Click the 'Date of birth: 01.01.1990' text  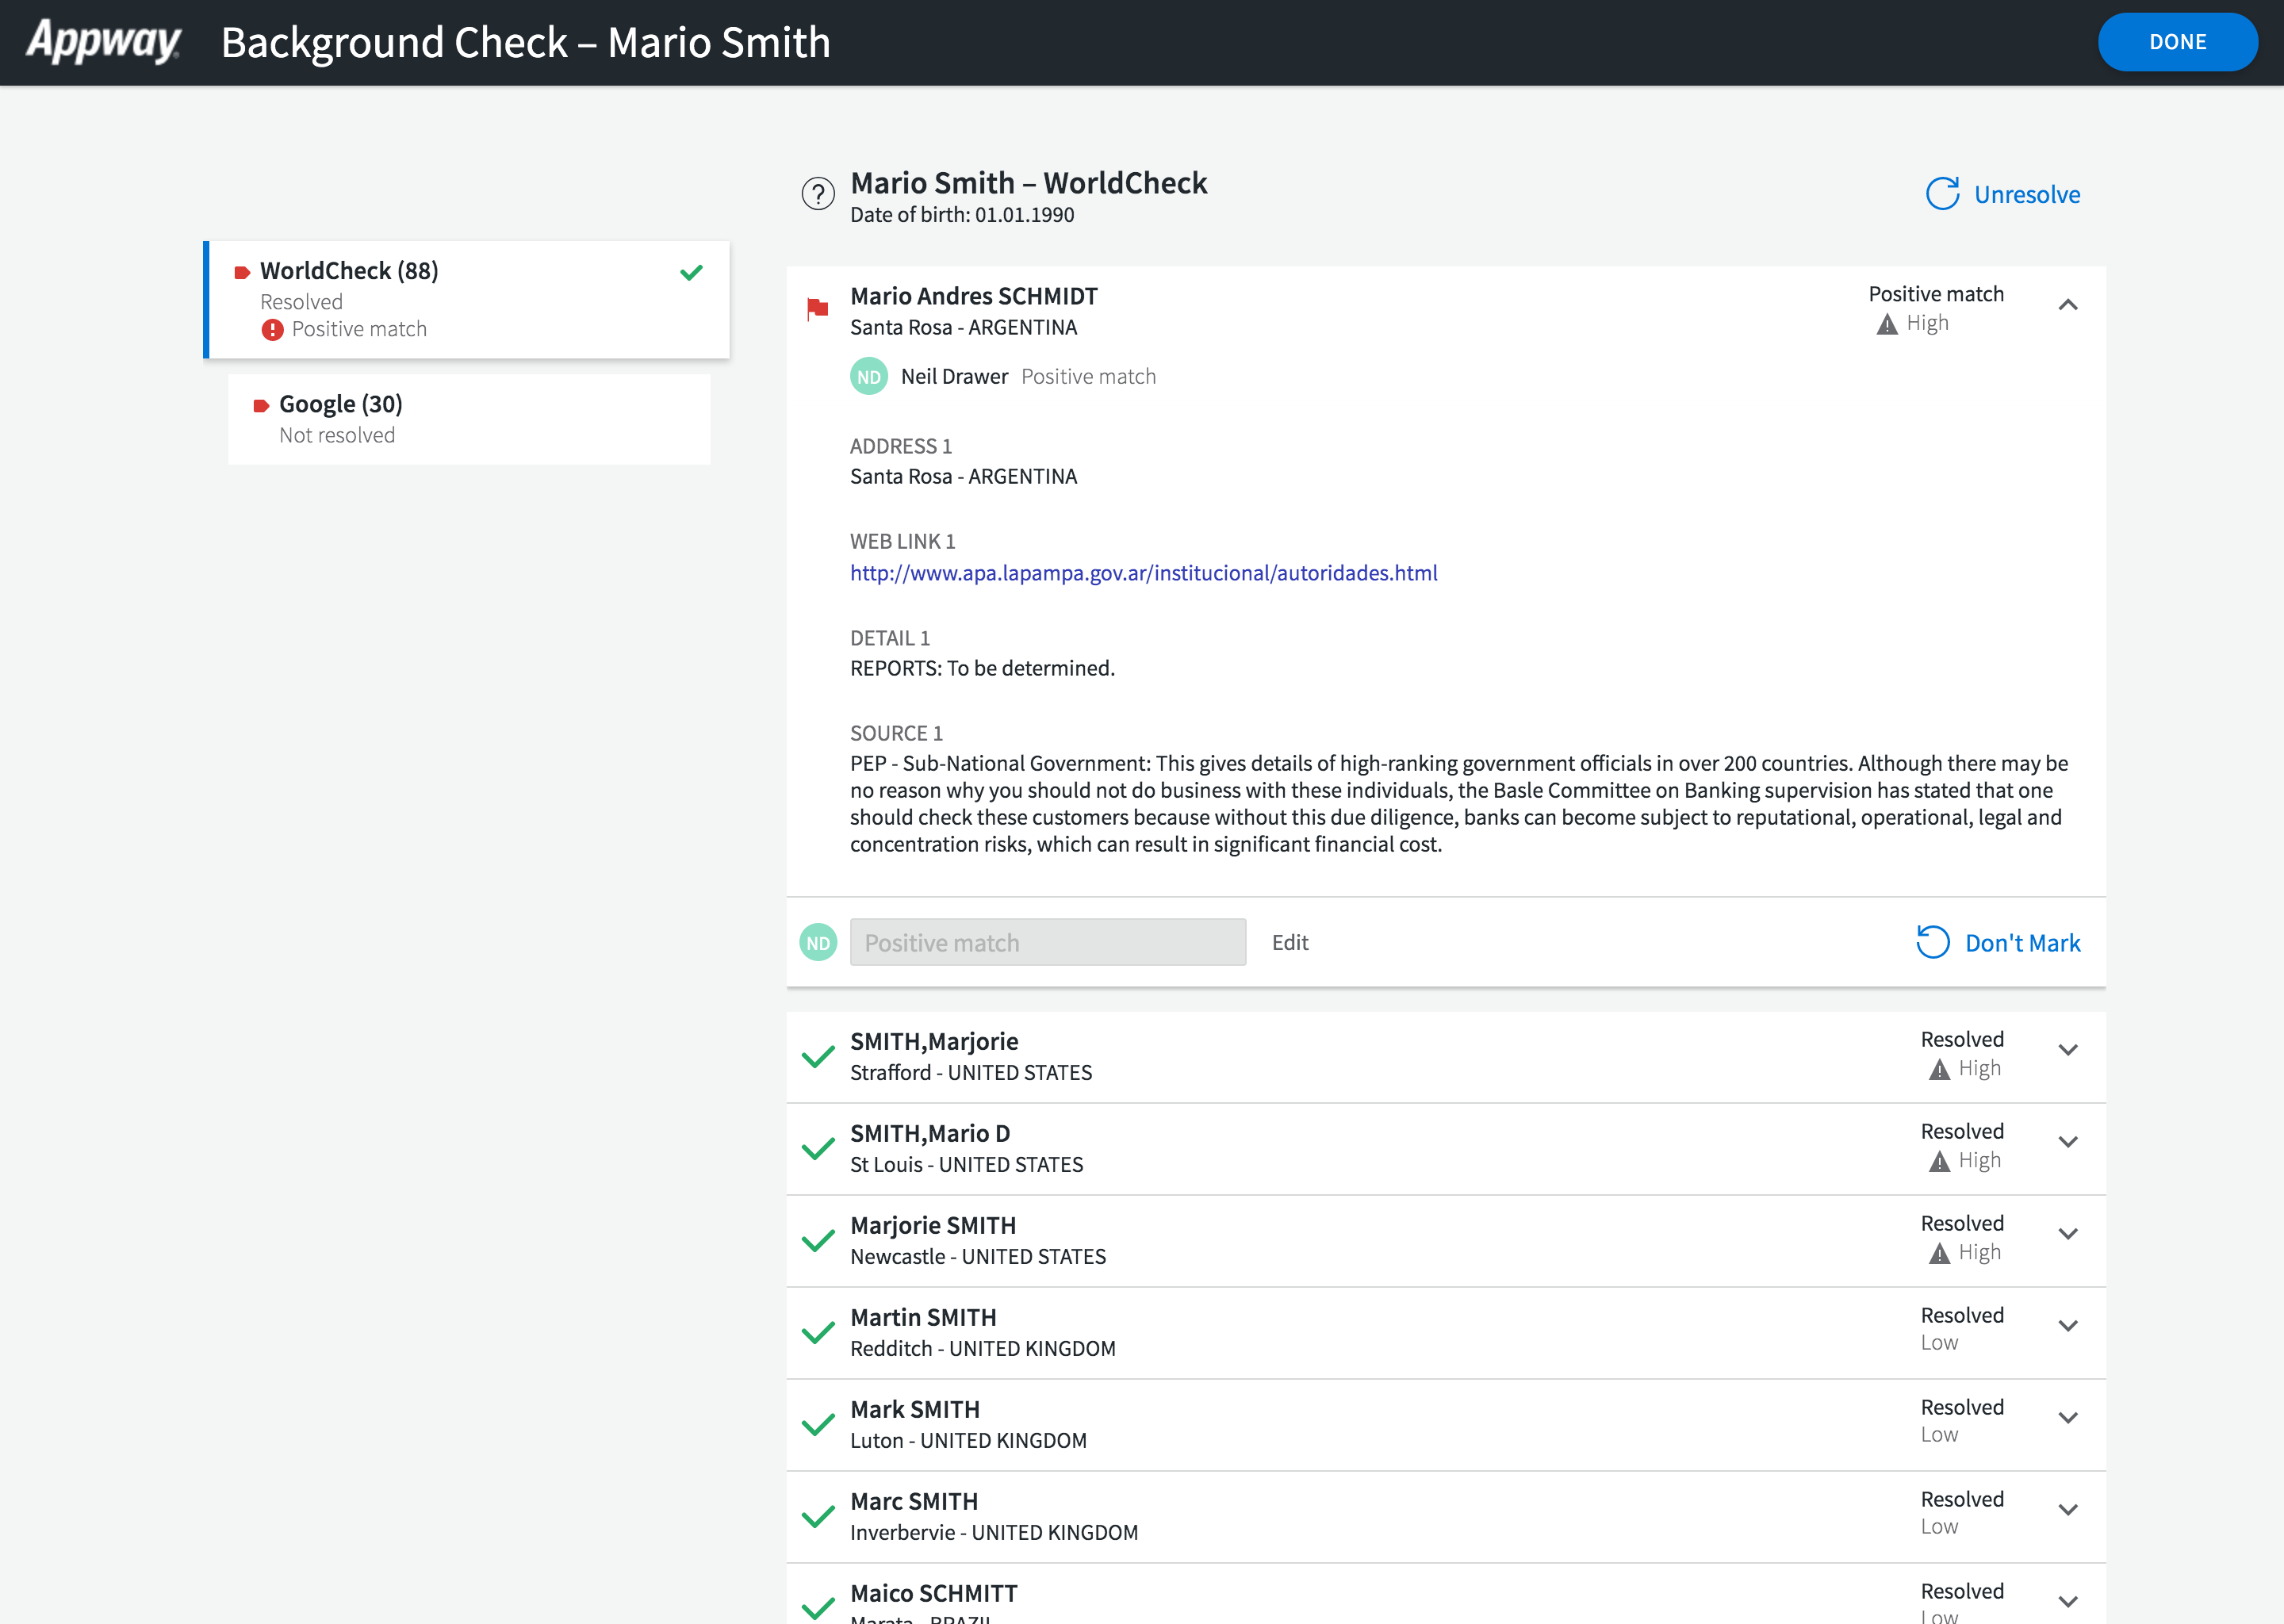coord(962,215)
